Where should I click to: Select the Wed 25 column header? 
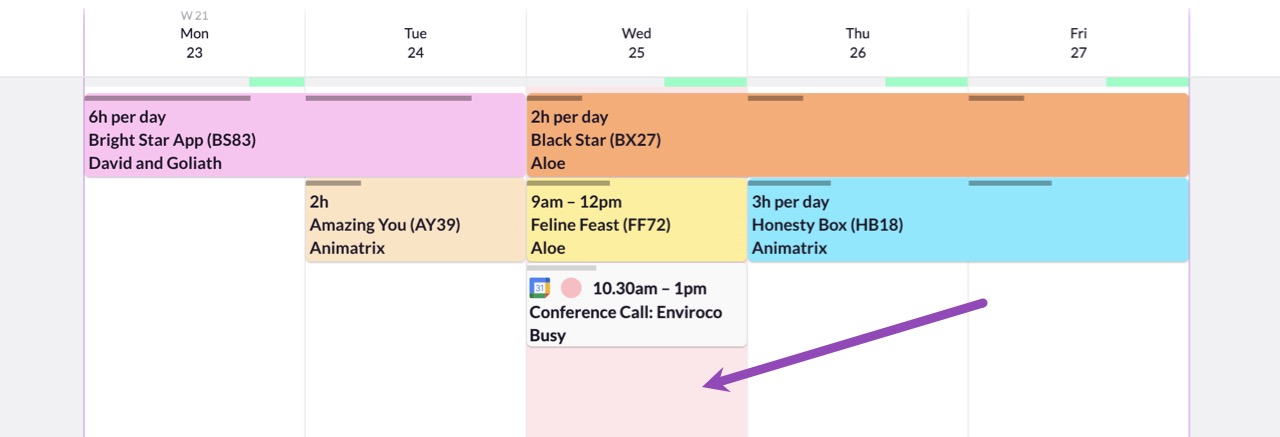(x=636, y=43)
